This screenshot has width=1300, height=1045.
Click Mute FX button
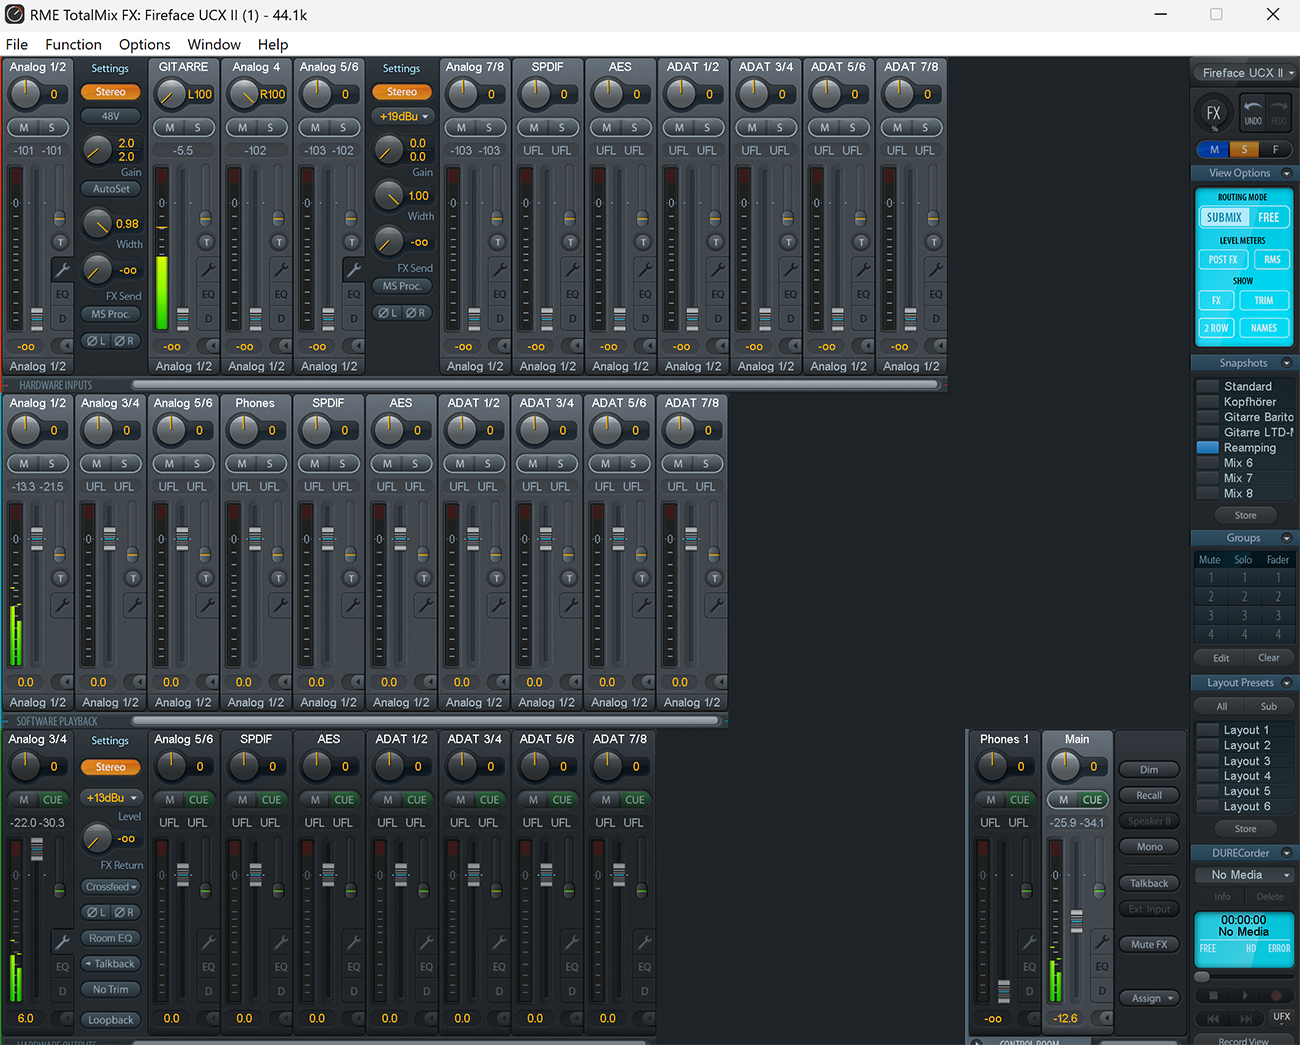(1149, 944)
